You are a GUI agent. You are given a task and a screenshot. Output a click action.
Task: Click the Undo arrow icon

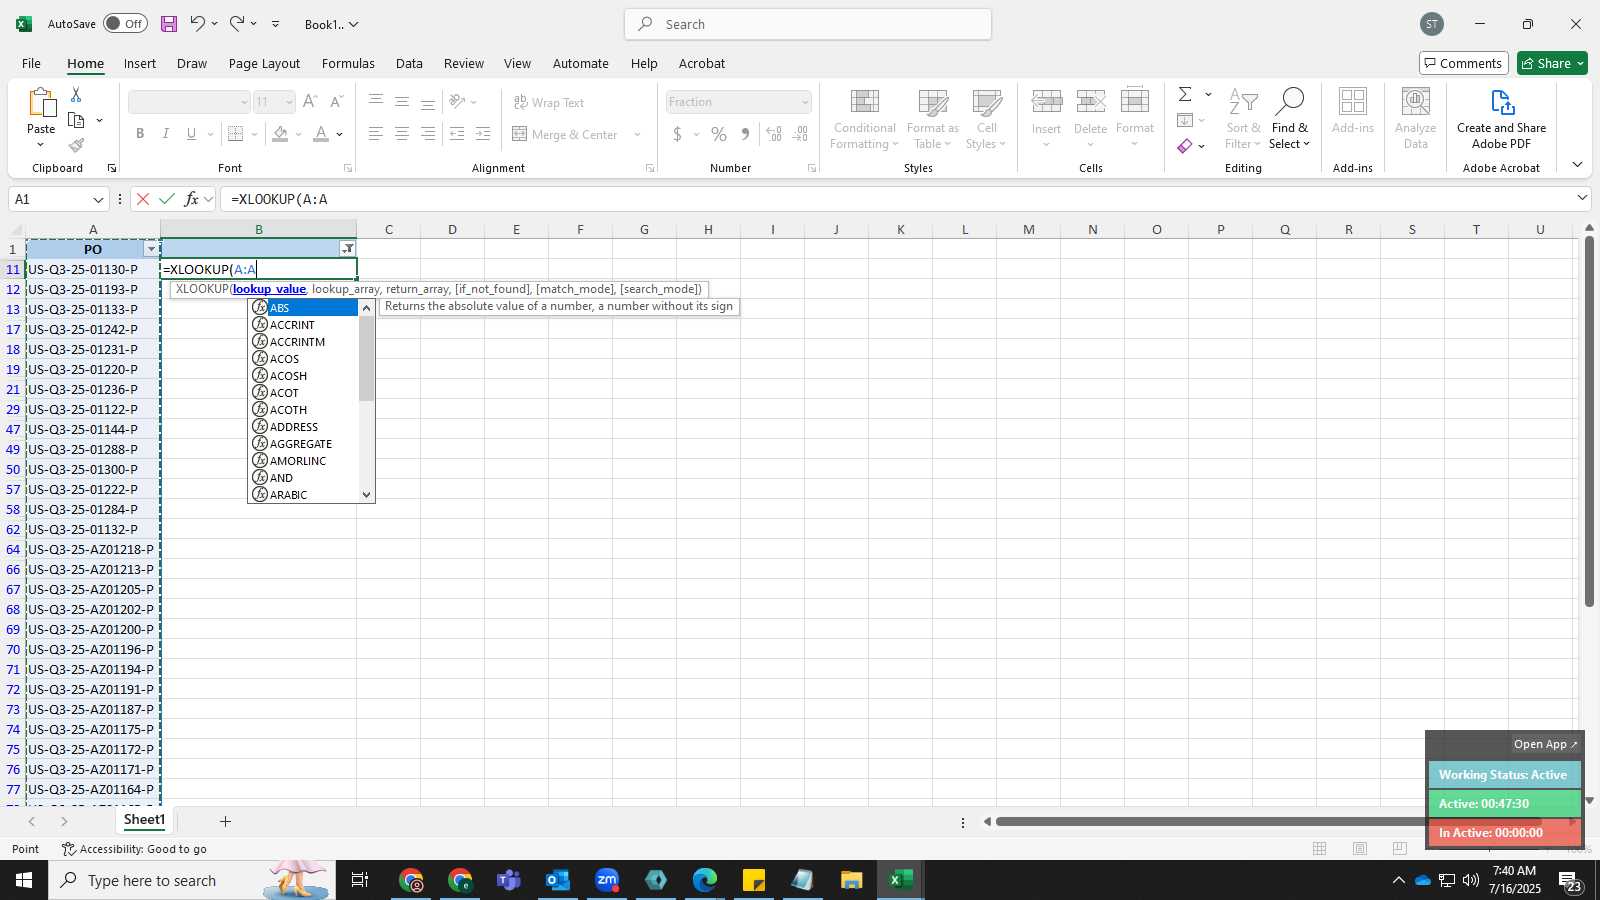click(x=198, y=23)
